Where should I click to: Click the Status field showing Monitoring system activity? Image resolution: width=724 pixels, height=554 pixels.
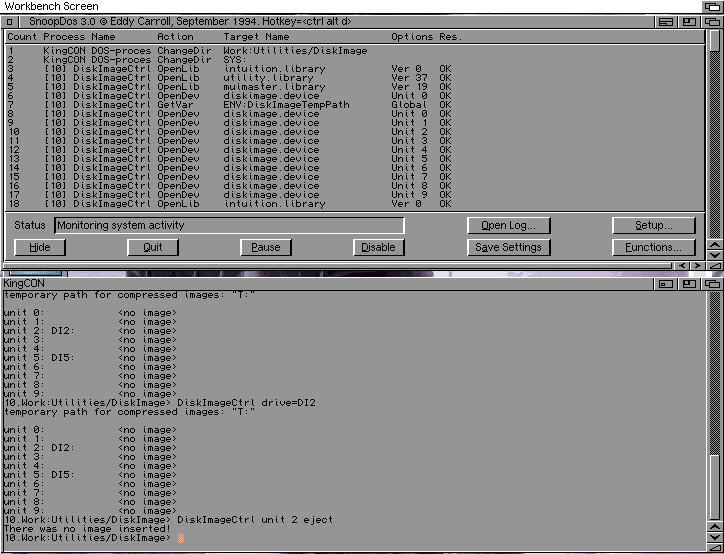(229, 225)
